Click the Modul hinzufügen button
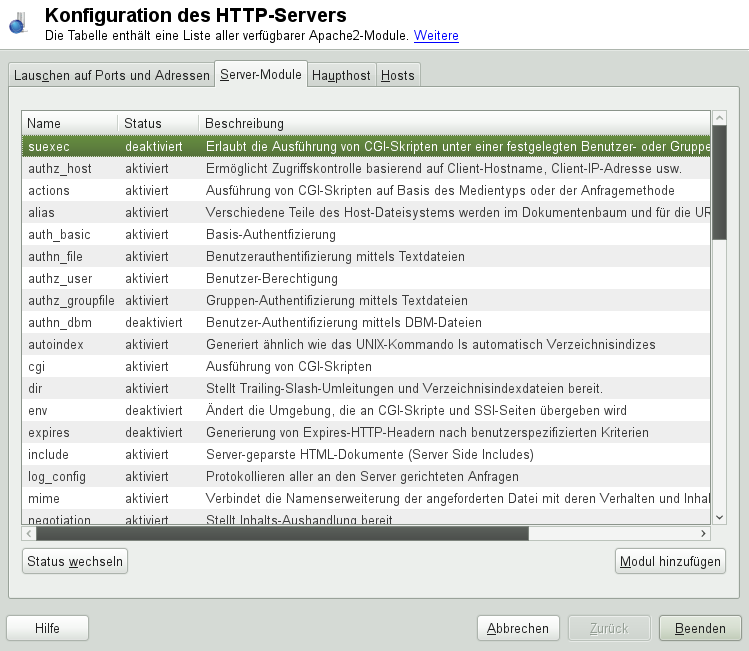 (670, 561)
